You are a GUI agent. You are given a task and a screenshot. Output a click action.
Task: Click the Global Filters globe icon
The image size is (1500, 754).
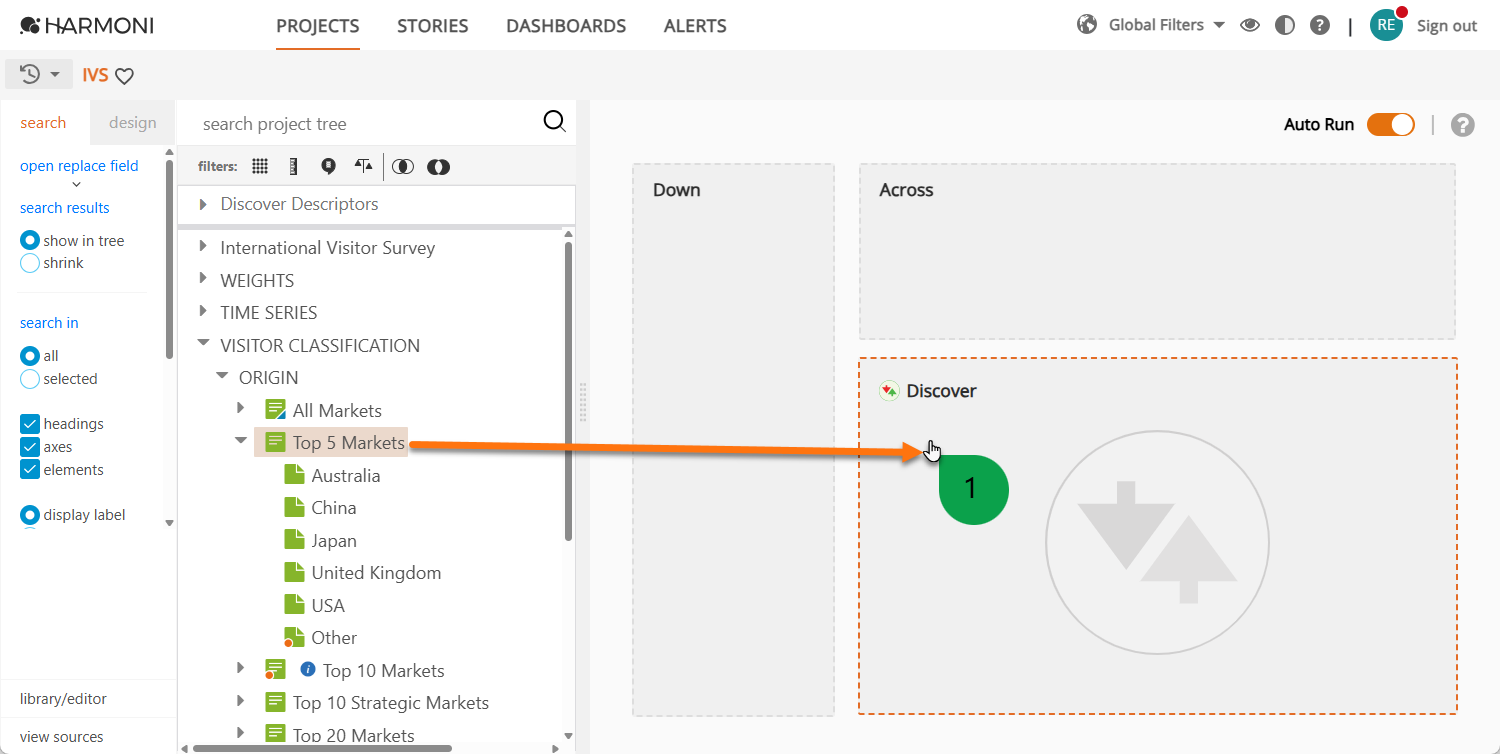1087,24
